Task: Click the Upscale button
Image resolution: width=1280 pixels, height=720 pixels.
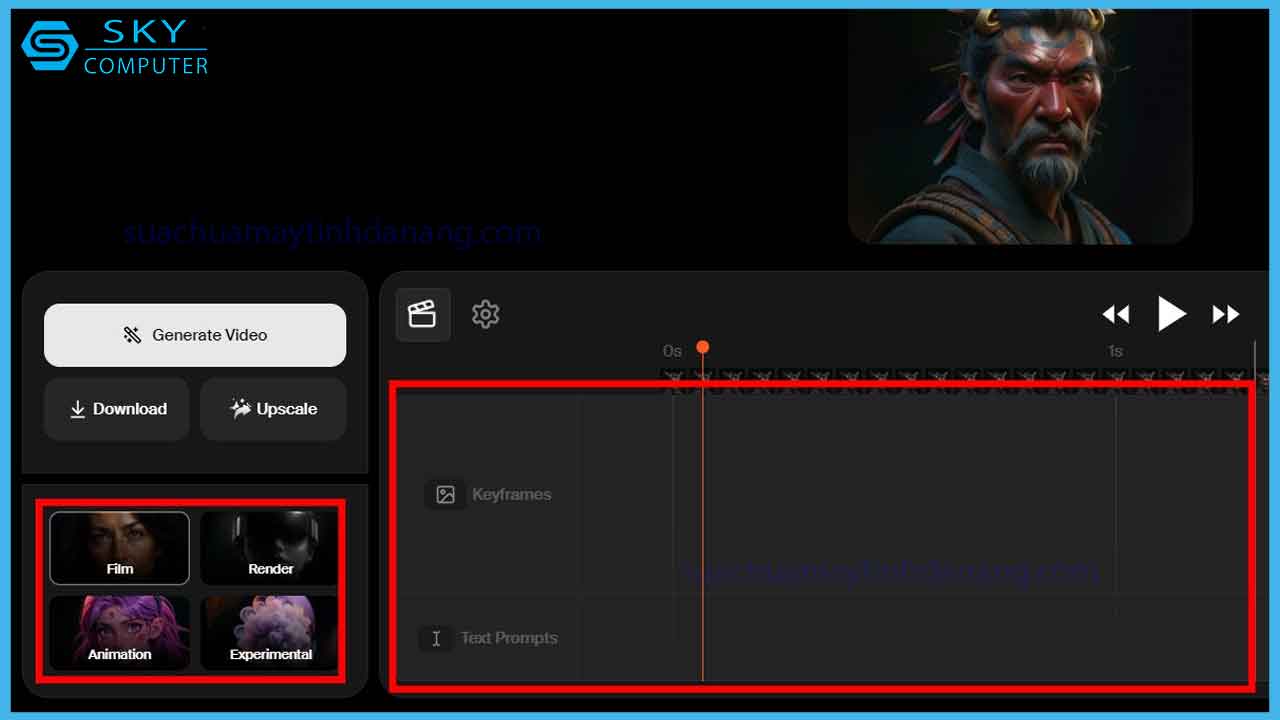Action: coord(273,409)
